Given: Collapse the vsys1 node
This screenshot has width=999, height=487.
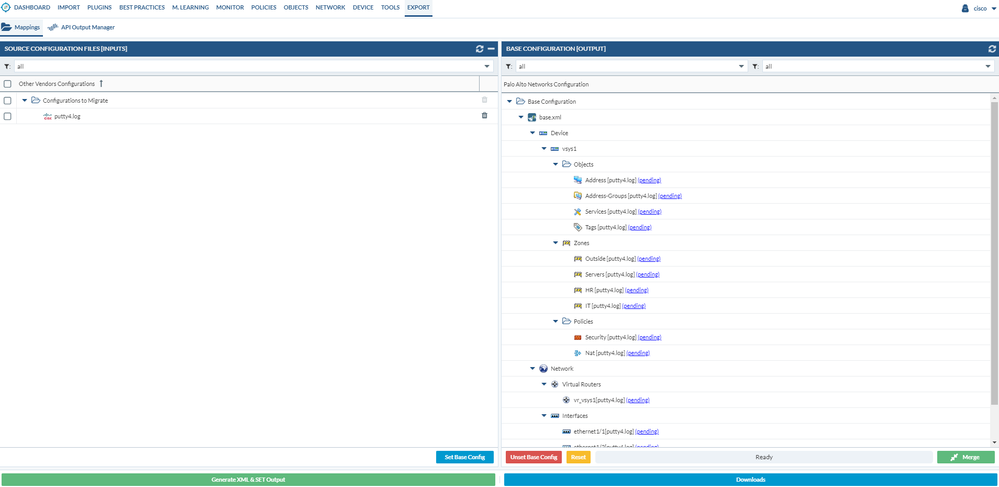Looking at the screenshot, I should point(544,149).
